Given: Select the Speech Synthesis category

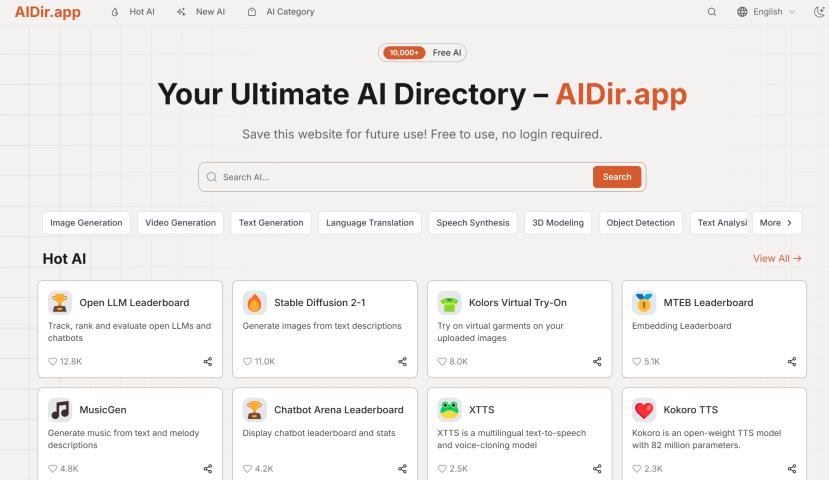Looking at the screenshot, I should click(473, 223).
